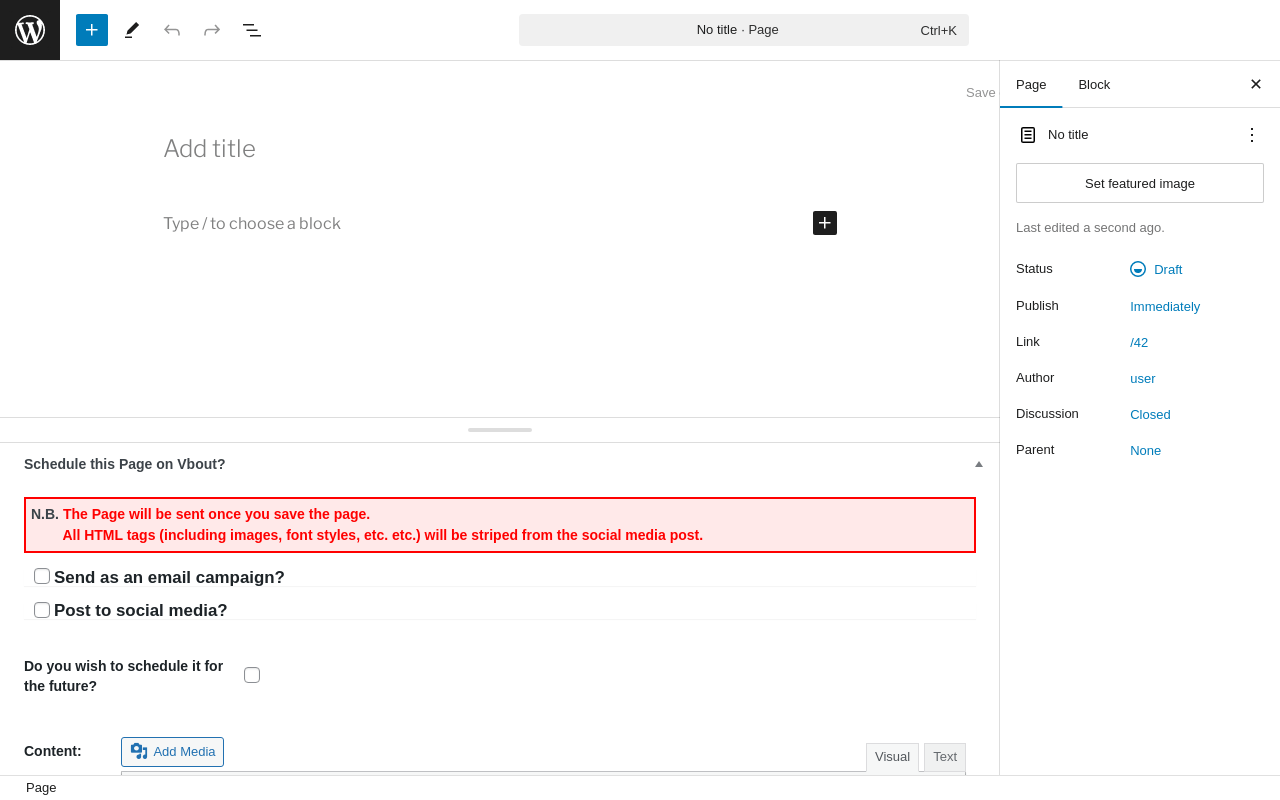This screenshot has width=1280, height=800.
Task: Click the Undo arrow
Action: (172, 30)
